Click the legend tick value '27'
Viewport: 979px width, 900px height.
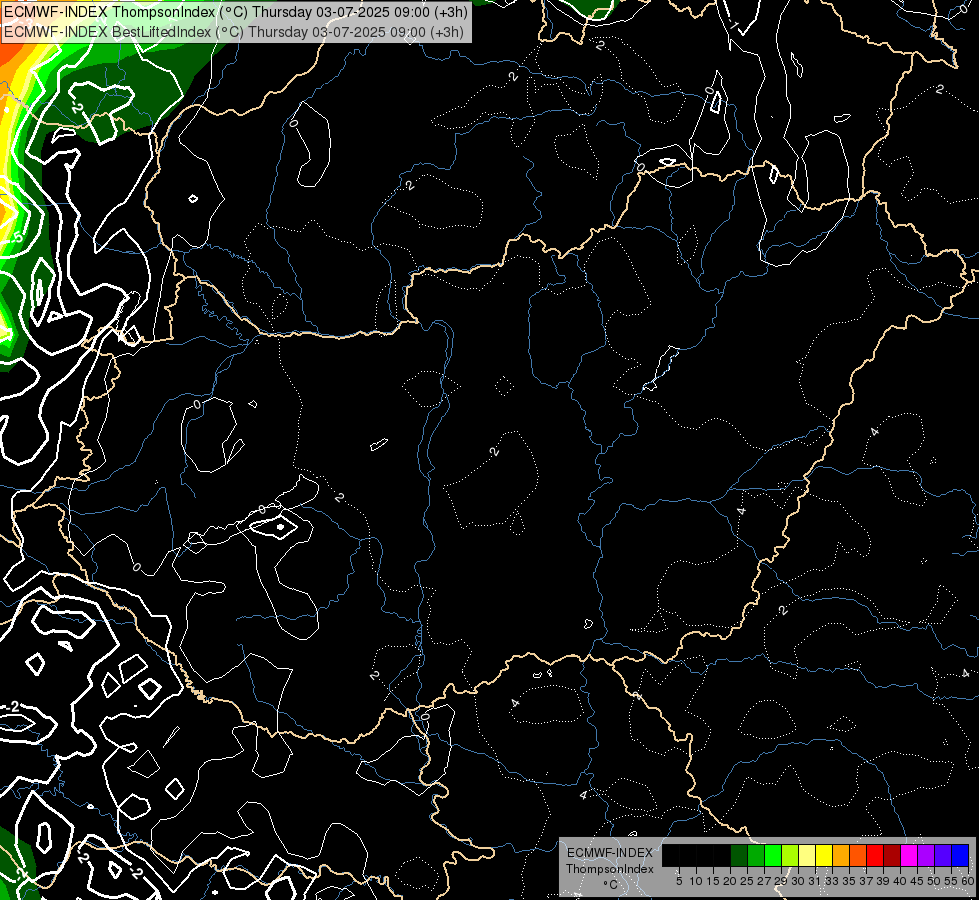764,881
